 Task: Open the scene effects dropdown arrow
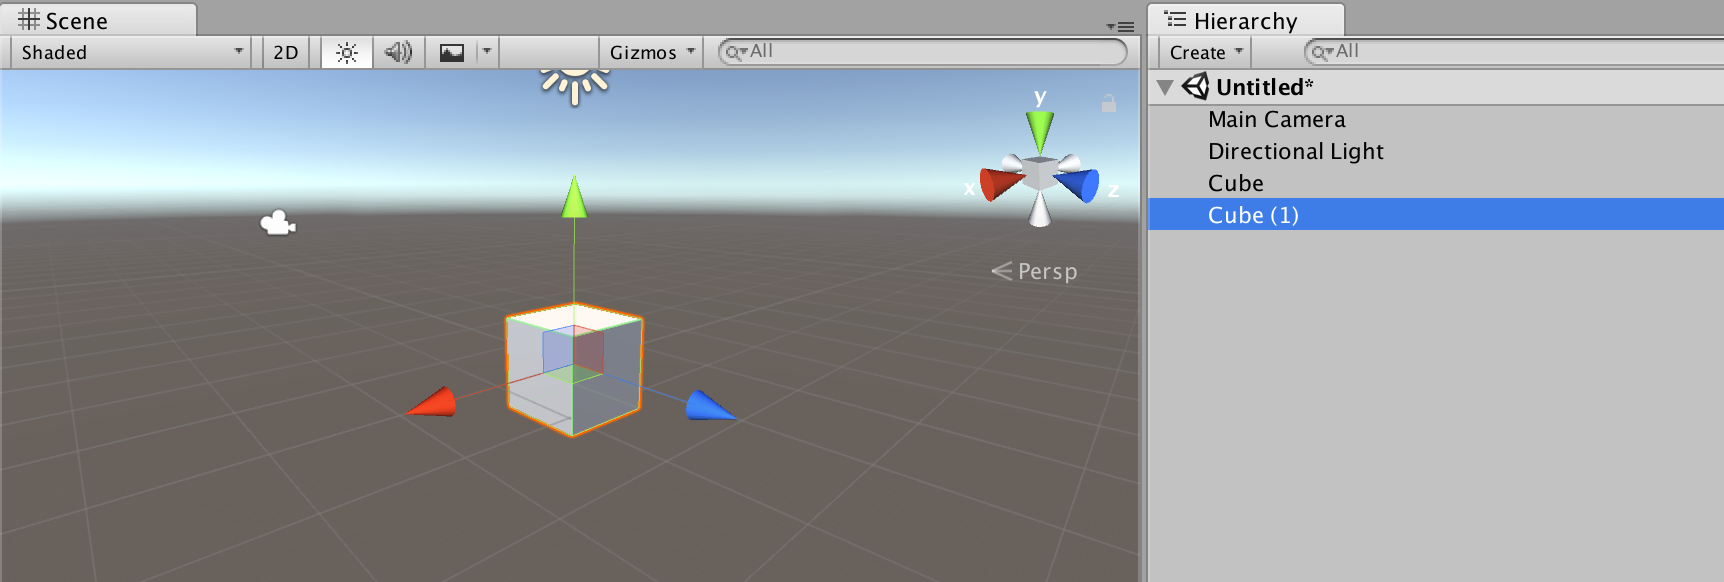(487, 52)
